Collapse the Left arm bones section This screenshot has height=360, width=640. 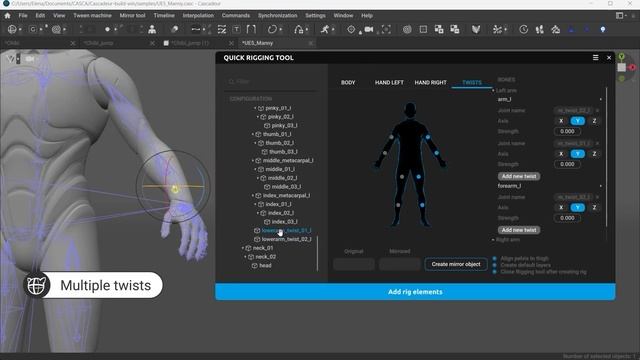coord(493,91)
